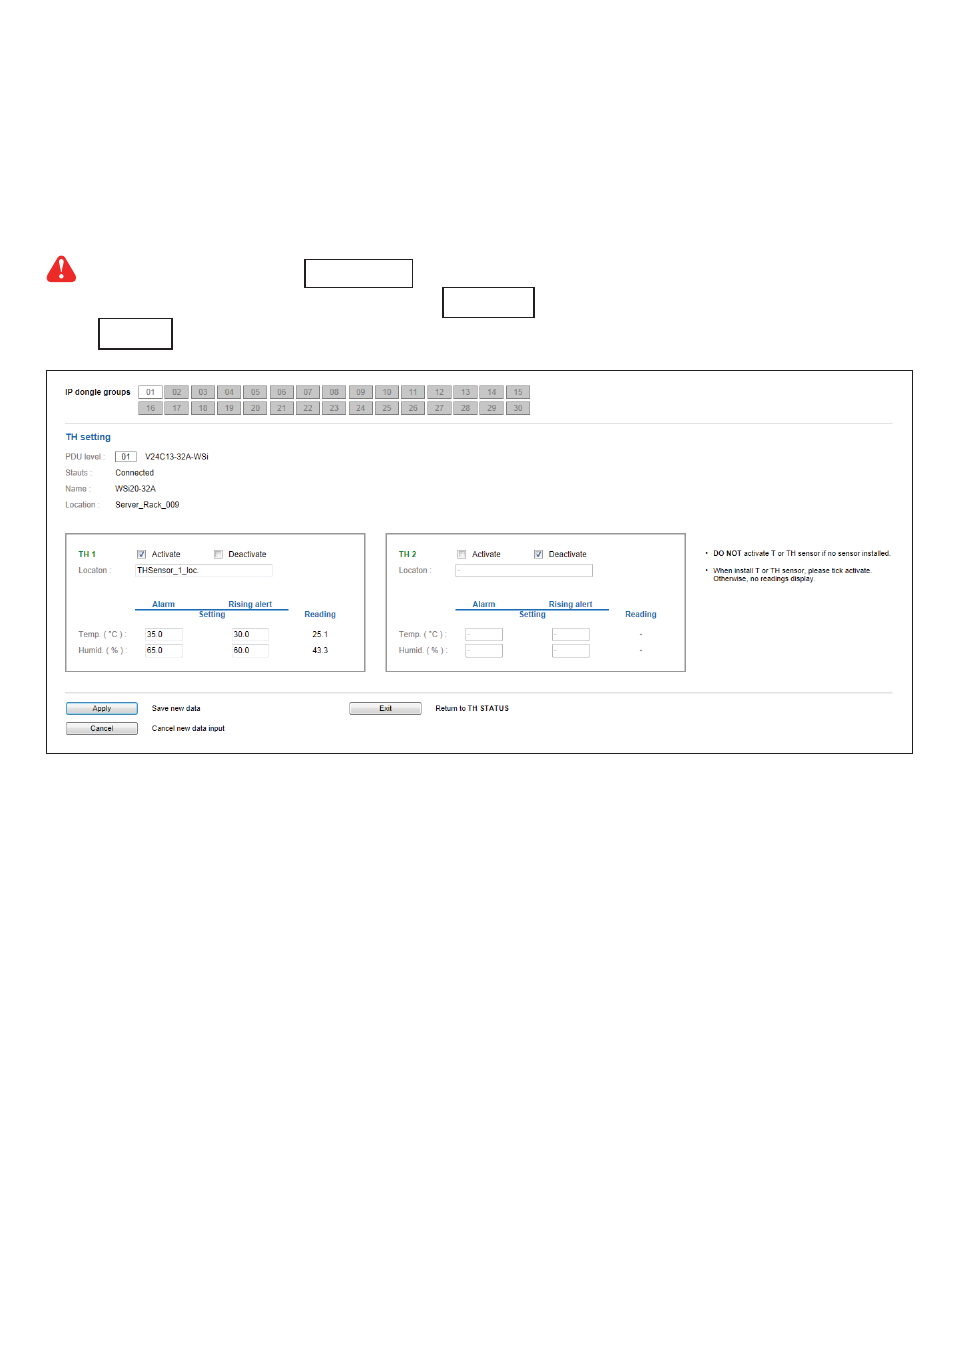The height and width of the screenshot is (1350, 954).
Task: Edit TH 1 temperature alarm setting 35.0
Action: [x=164, y=634]
